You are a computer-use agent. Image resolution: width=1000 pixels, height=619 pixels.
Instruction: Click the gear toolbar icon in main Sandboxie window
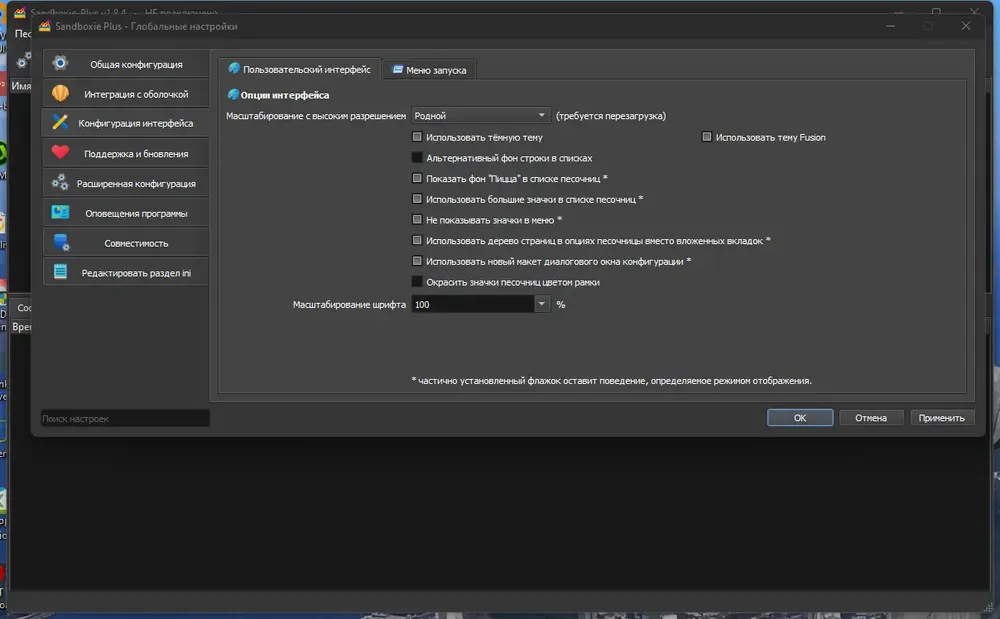click(24, 61)
